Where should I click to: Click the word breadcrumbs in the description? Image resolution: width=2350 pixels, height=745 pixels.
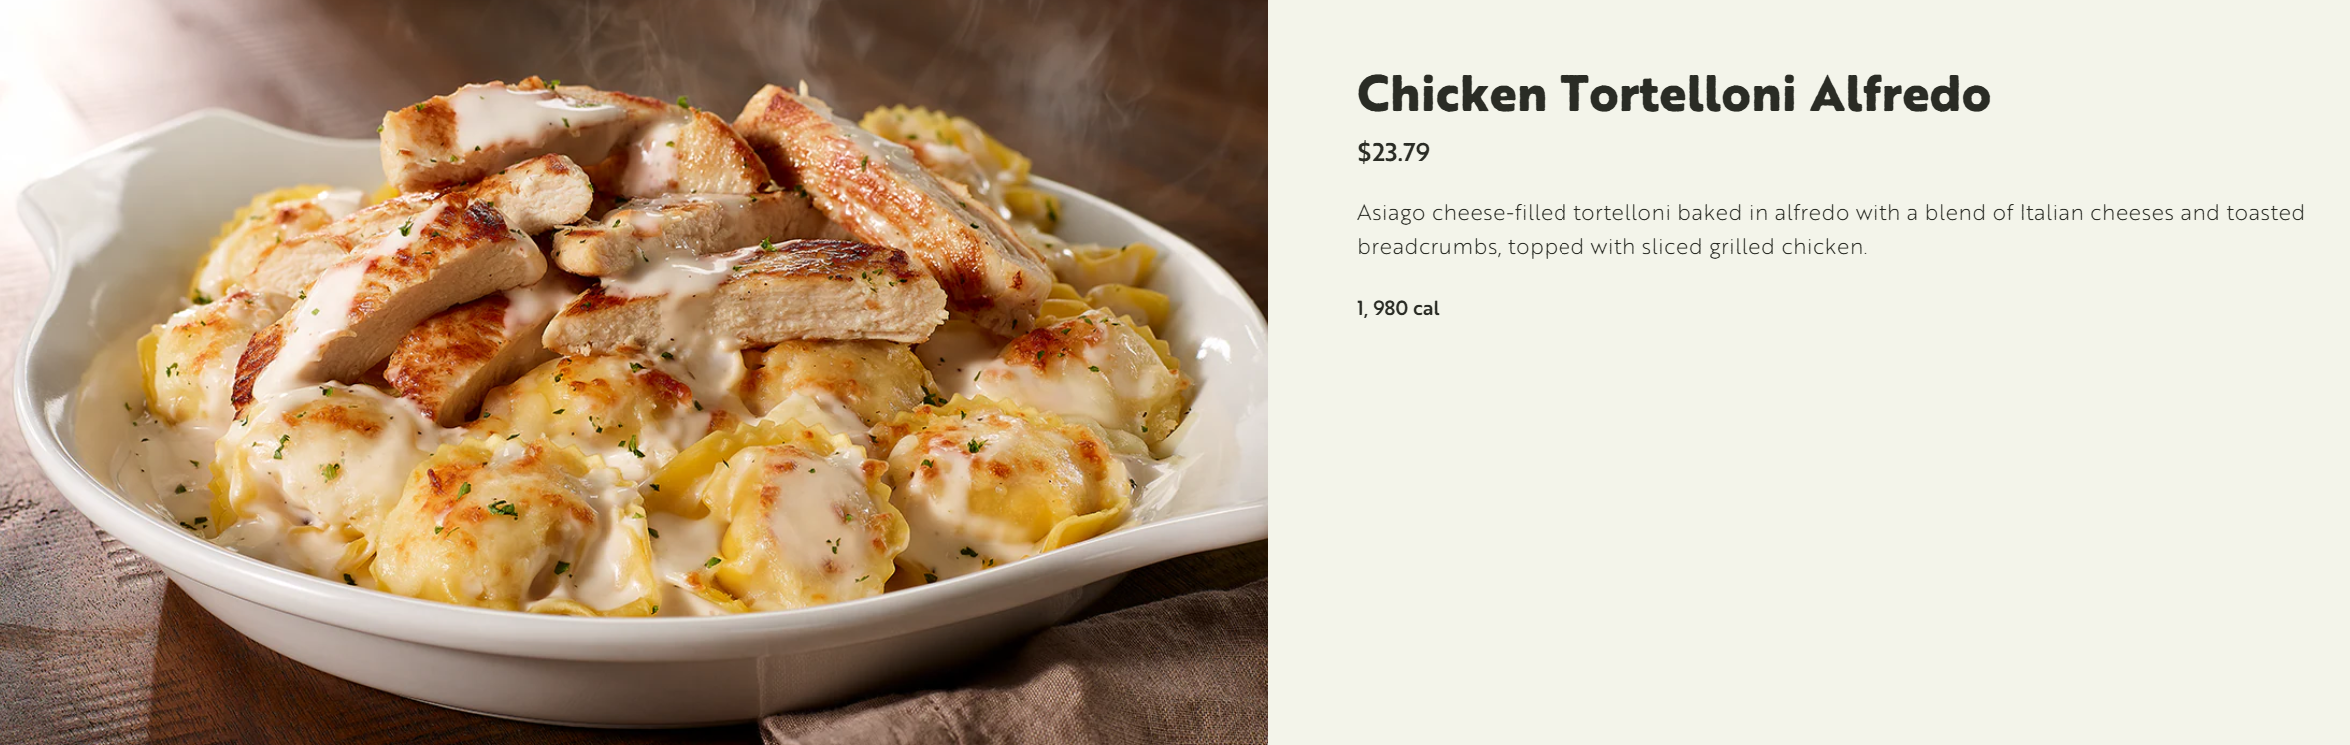1428,247
